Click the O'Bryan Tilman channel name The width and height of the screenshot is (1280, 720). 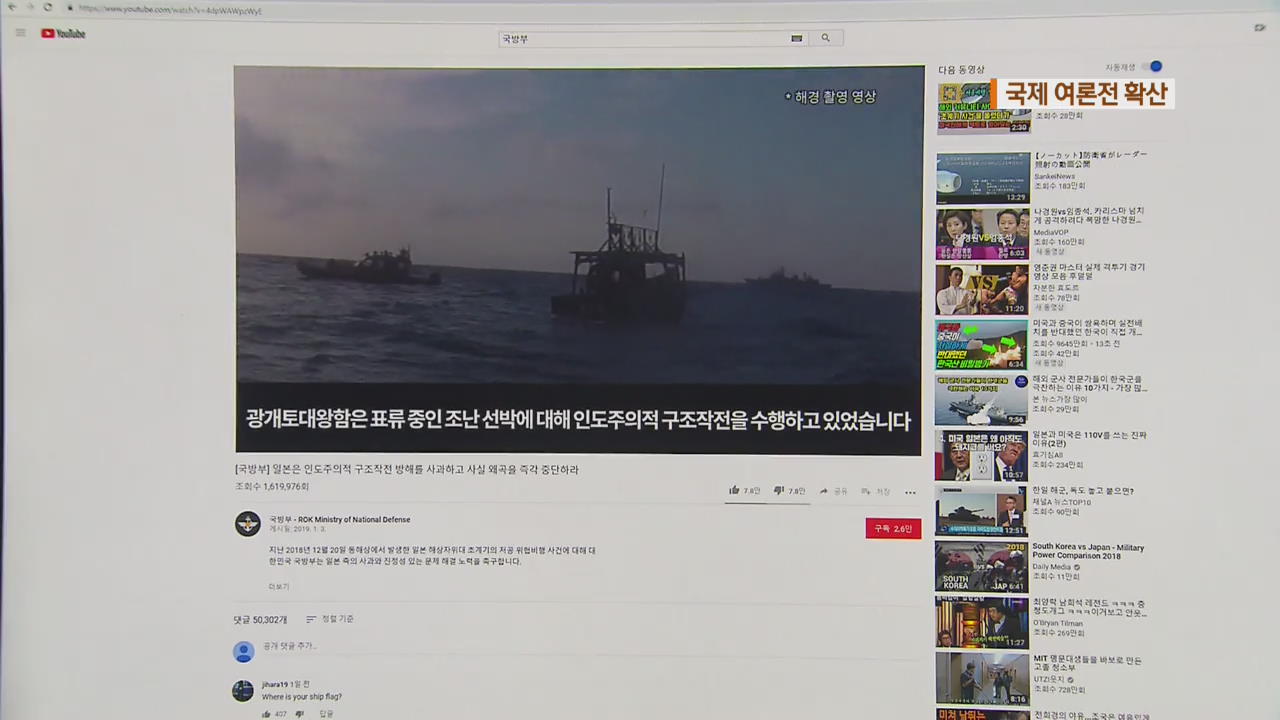pyautogui.click(x=1058, y=623)
